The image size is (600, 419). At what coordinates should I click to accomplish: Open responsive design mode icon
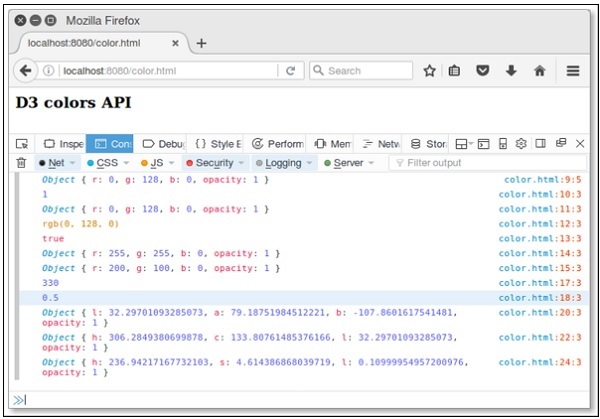[503, 144]
